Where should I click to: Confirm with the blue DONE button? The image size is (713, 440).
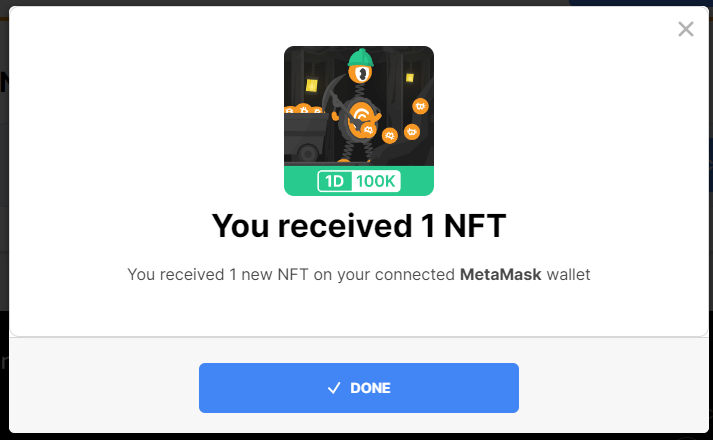(x=358, y=388)
